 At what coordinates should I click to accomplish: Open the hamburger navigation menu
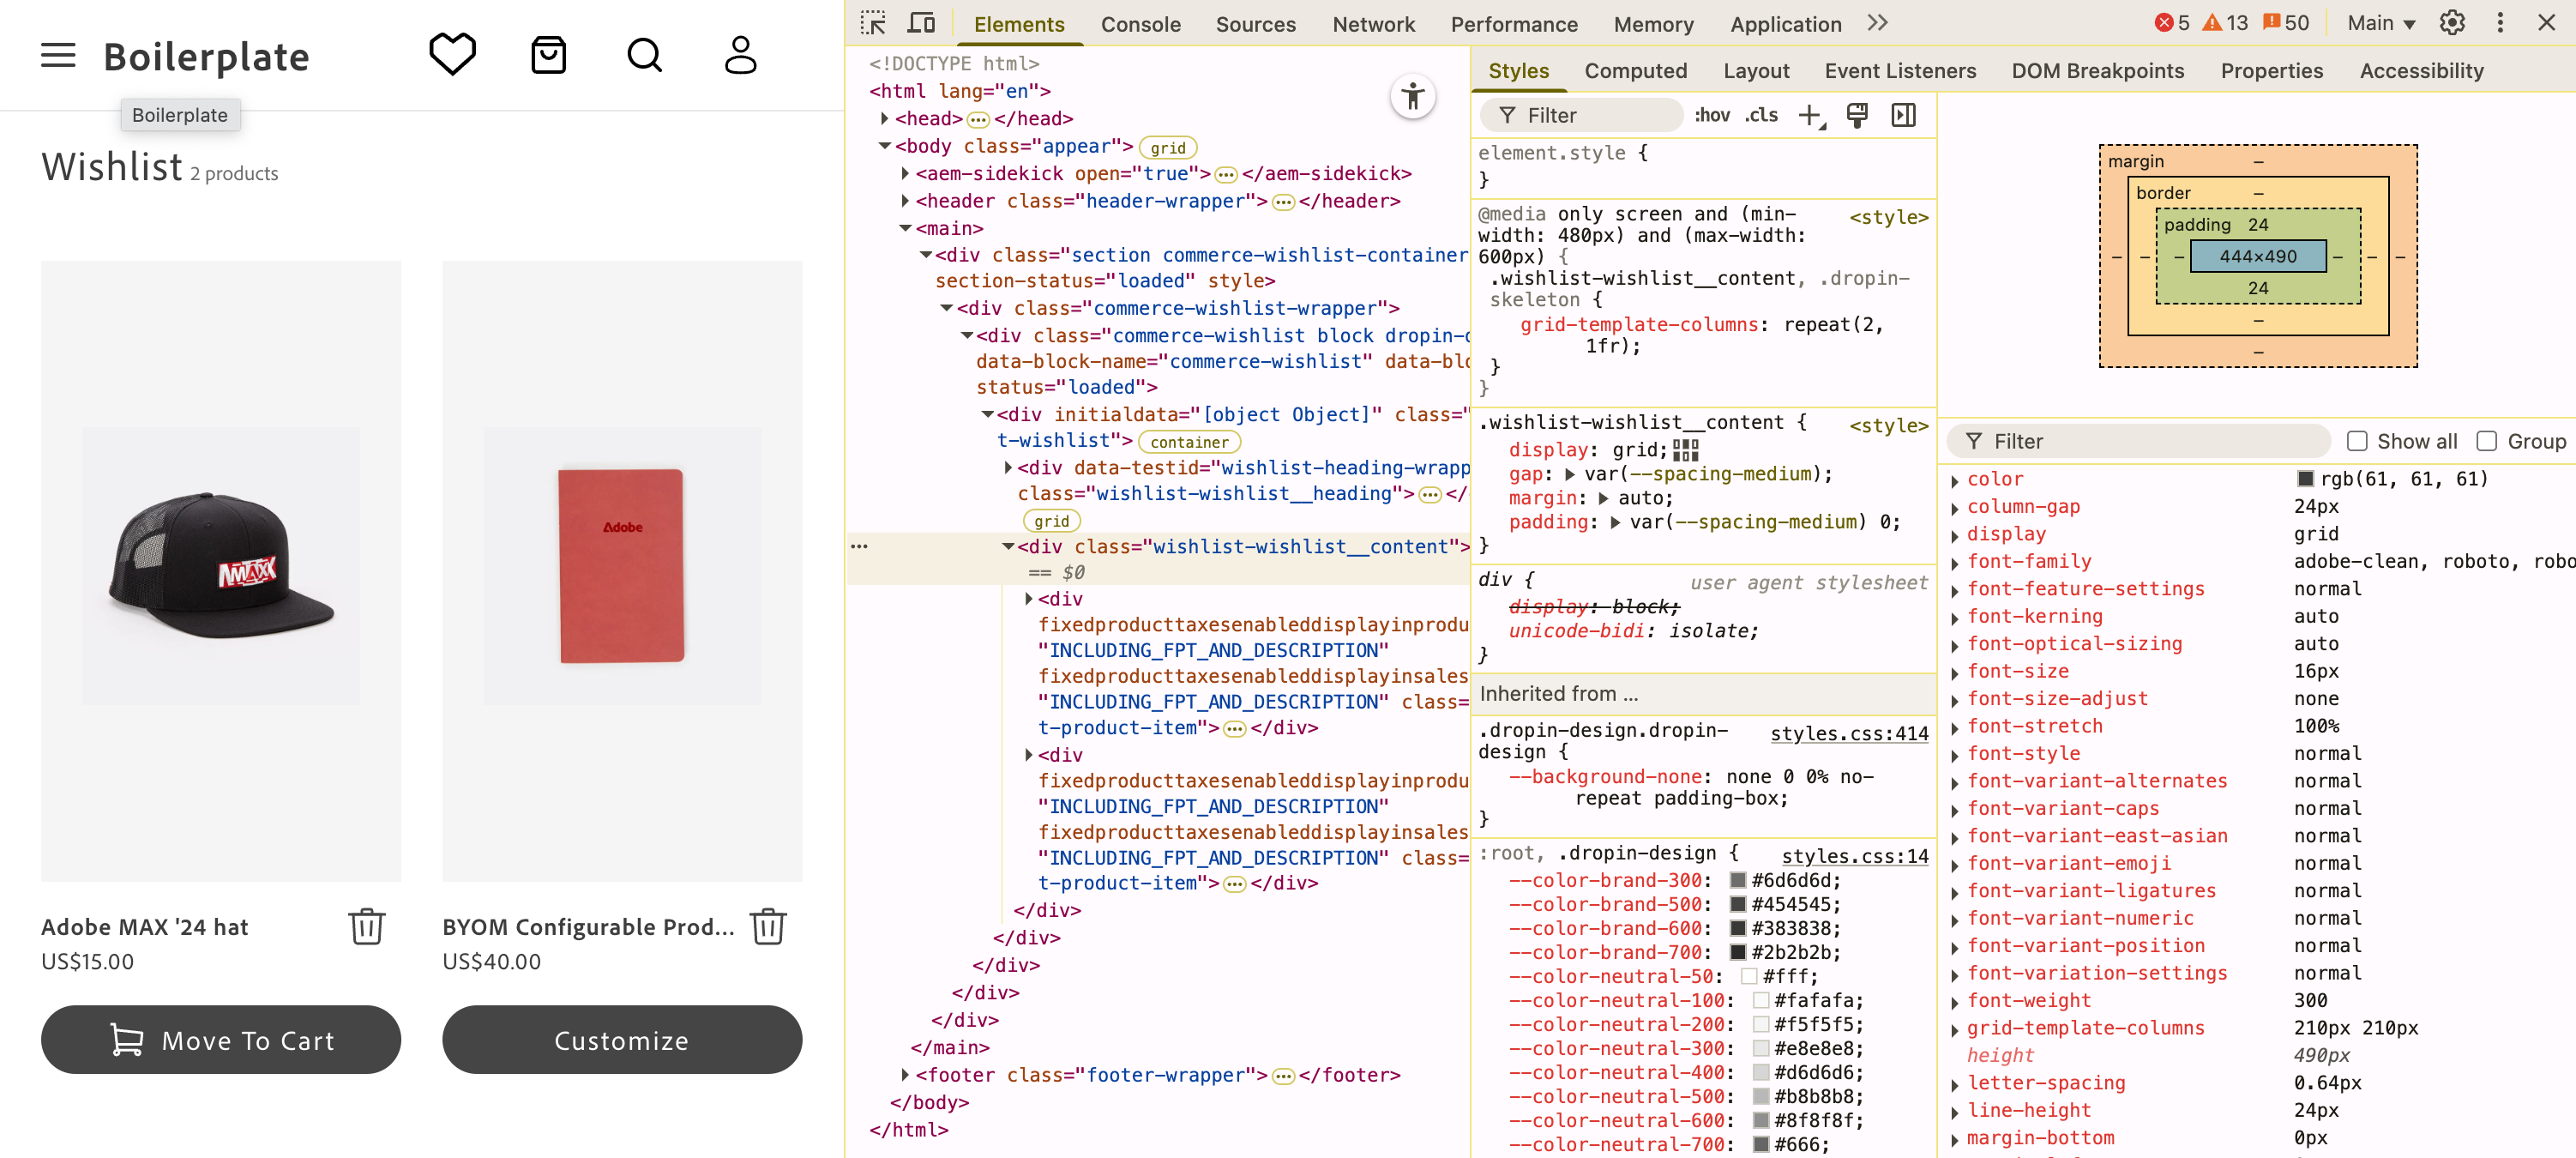58,55
